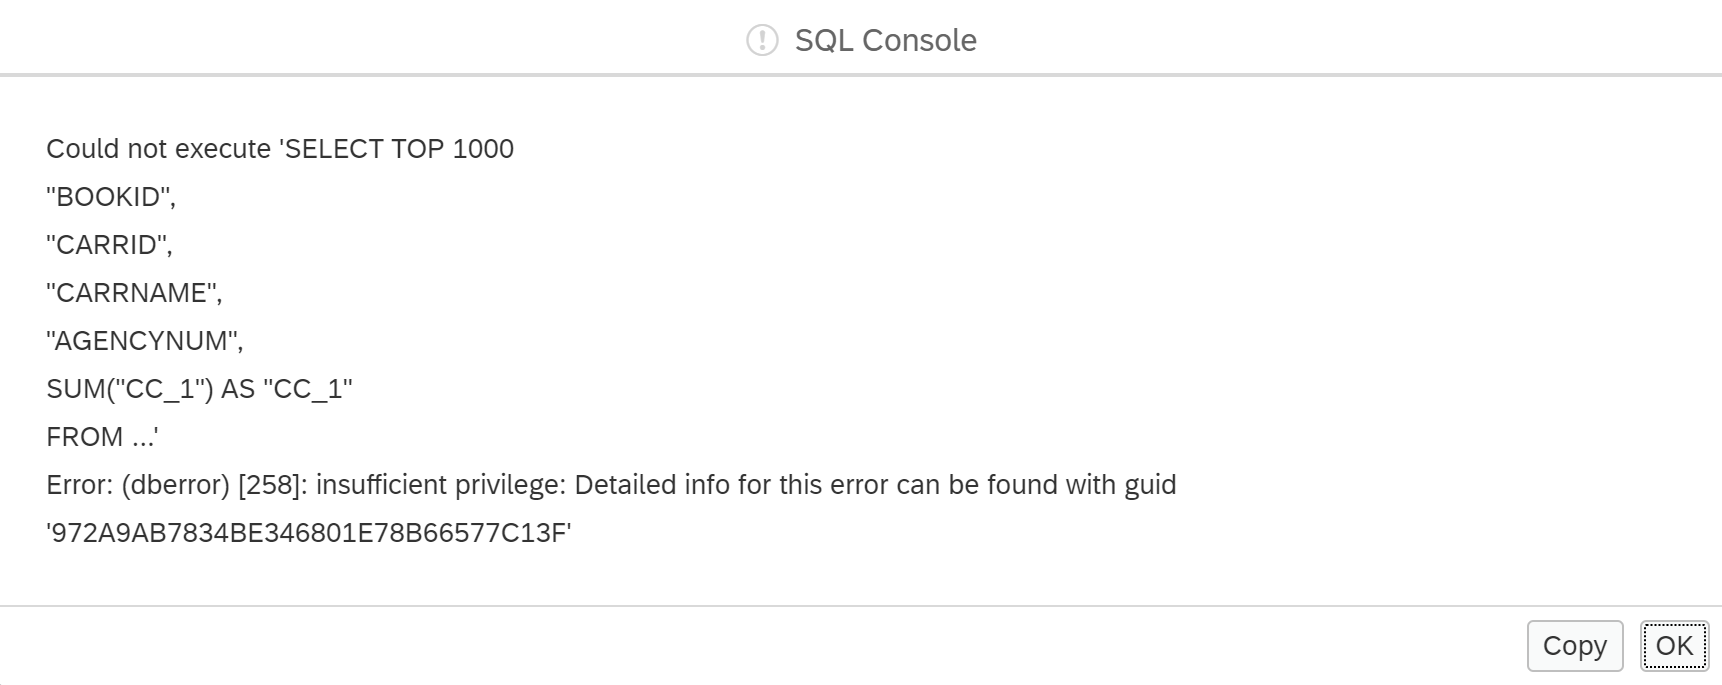Click the "Could not execute" text

(x=158, y=149)
